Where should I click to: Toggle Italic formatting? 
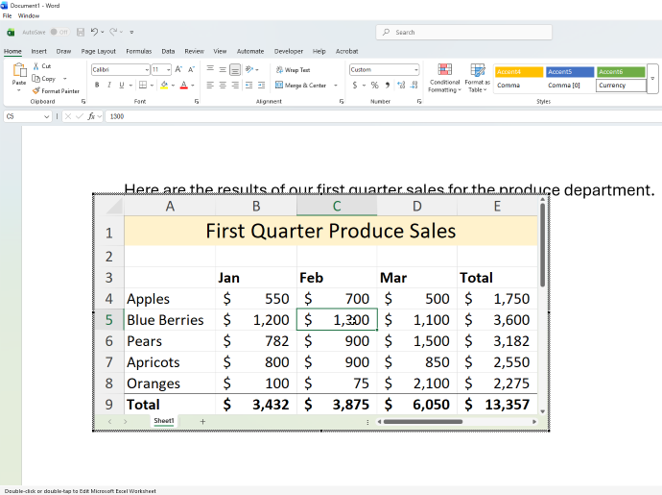coord(109,85)
